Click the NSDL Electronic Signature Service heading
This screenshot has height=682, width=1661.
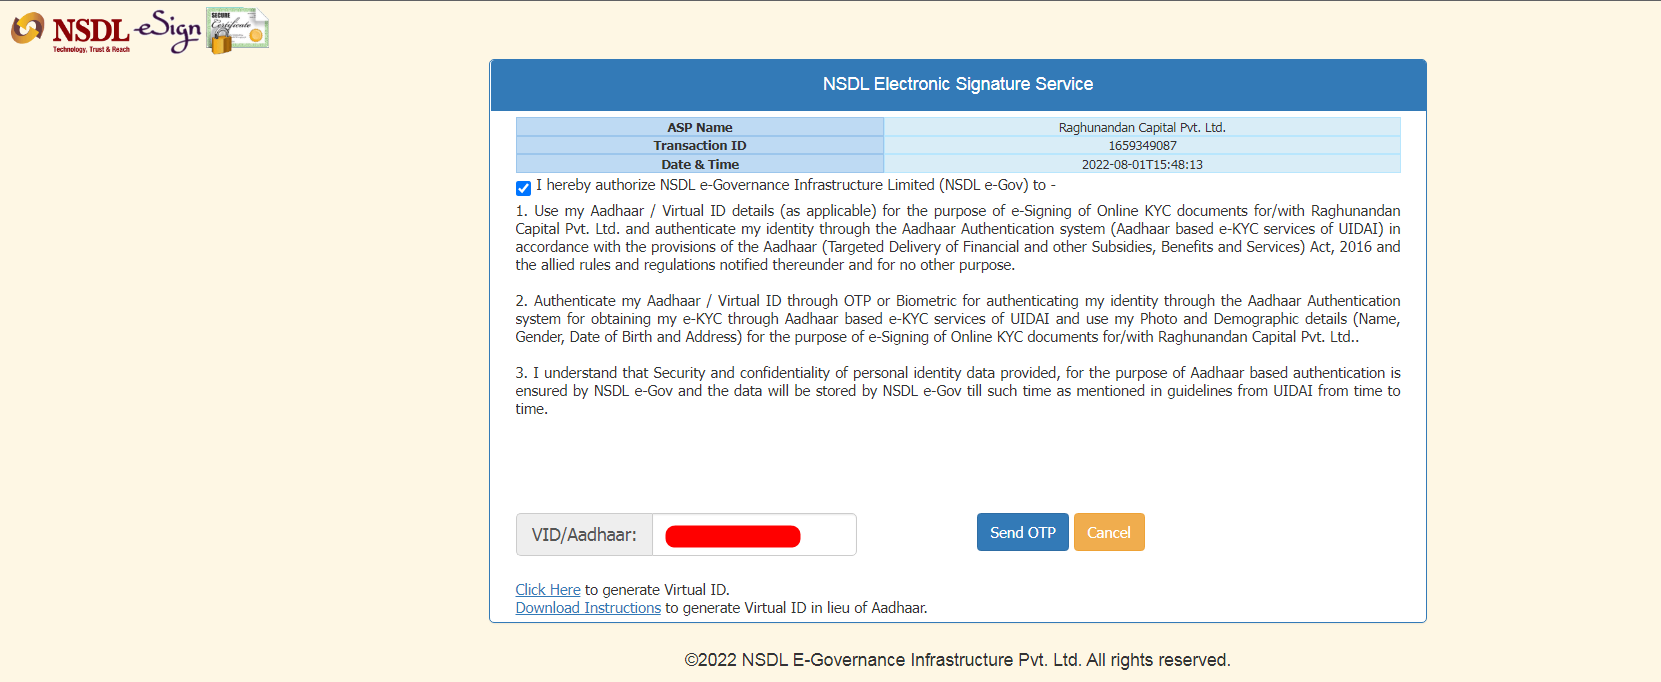pyautogui.click(x=958, y=84)
